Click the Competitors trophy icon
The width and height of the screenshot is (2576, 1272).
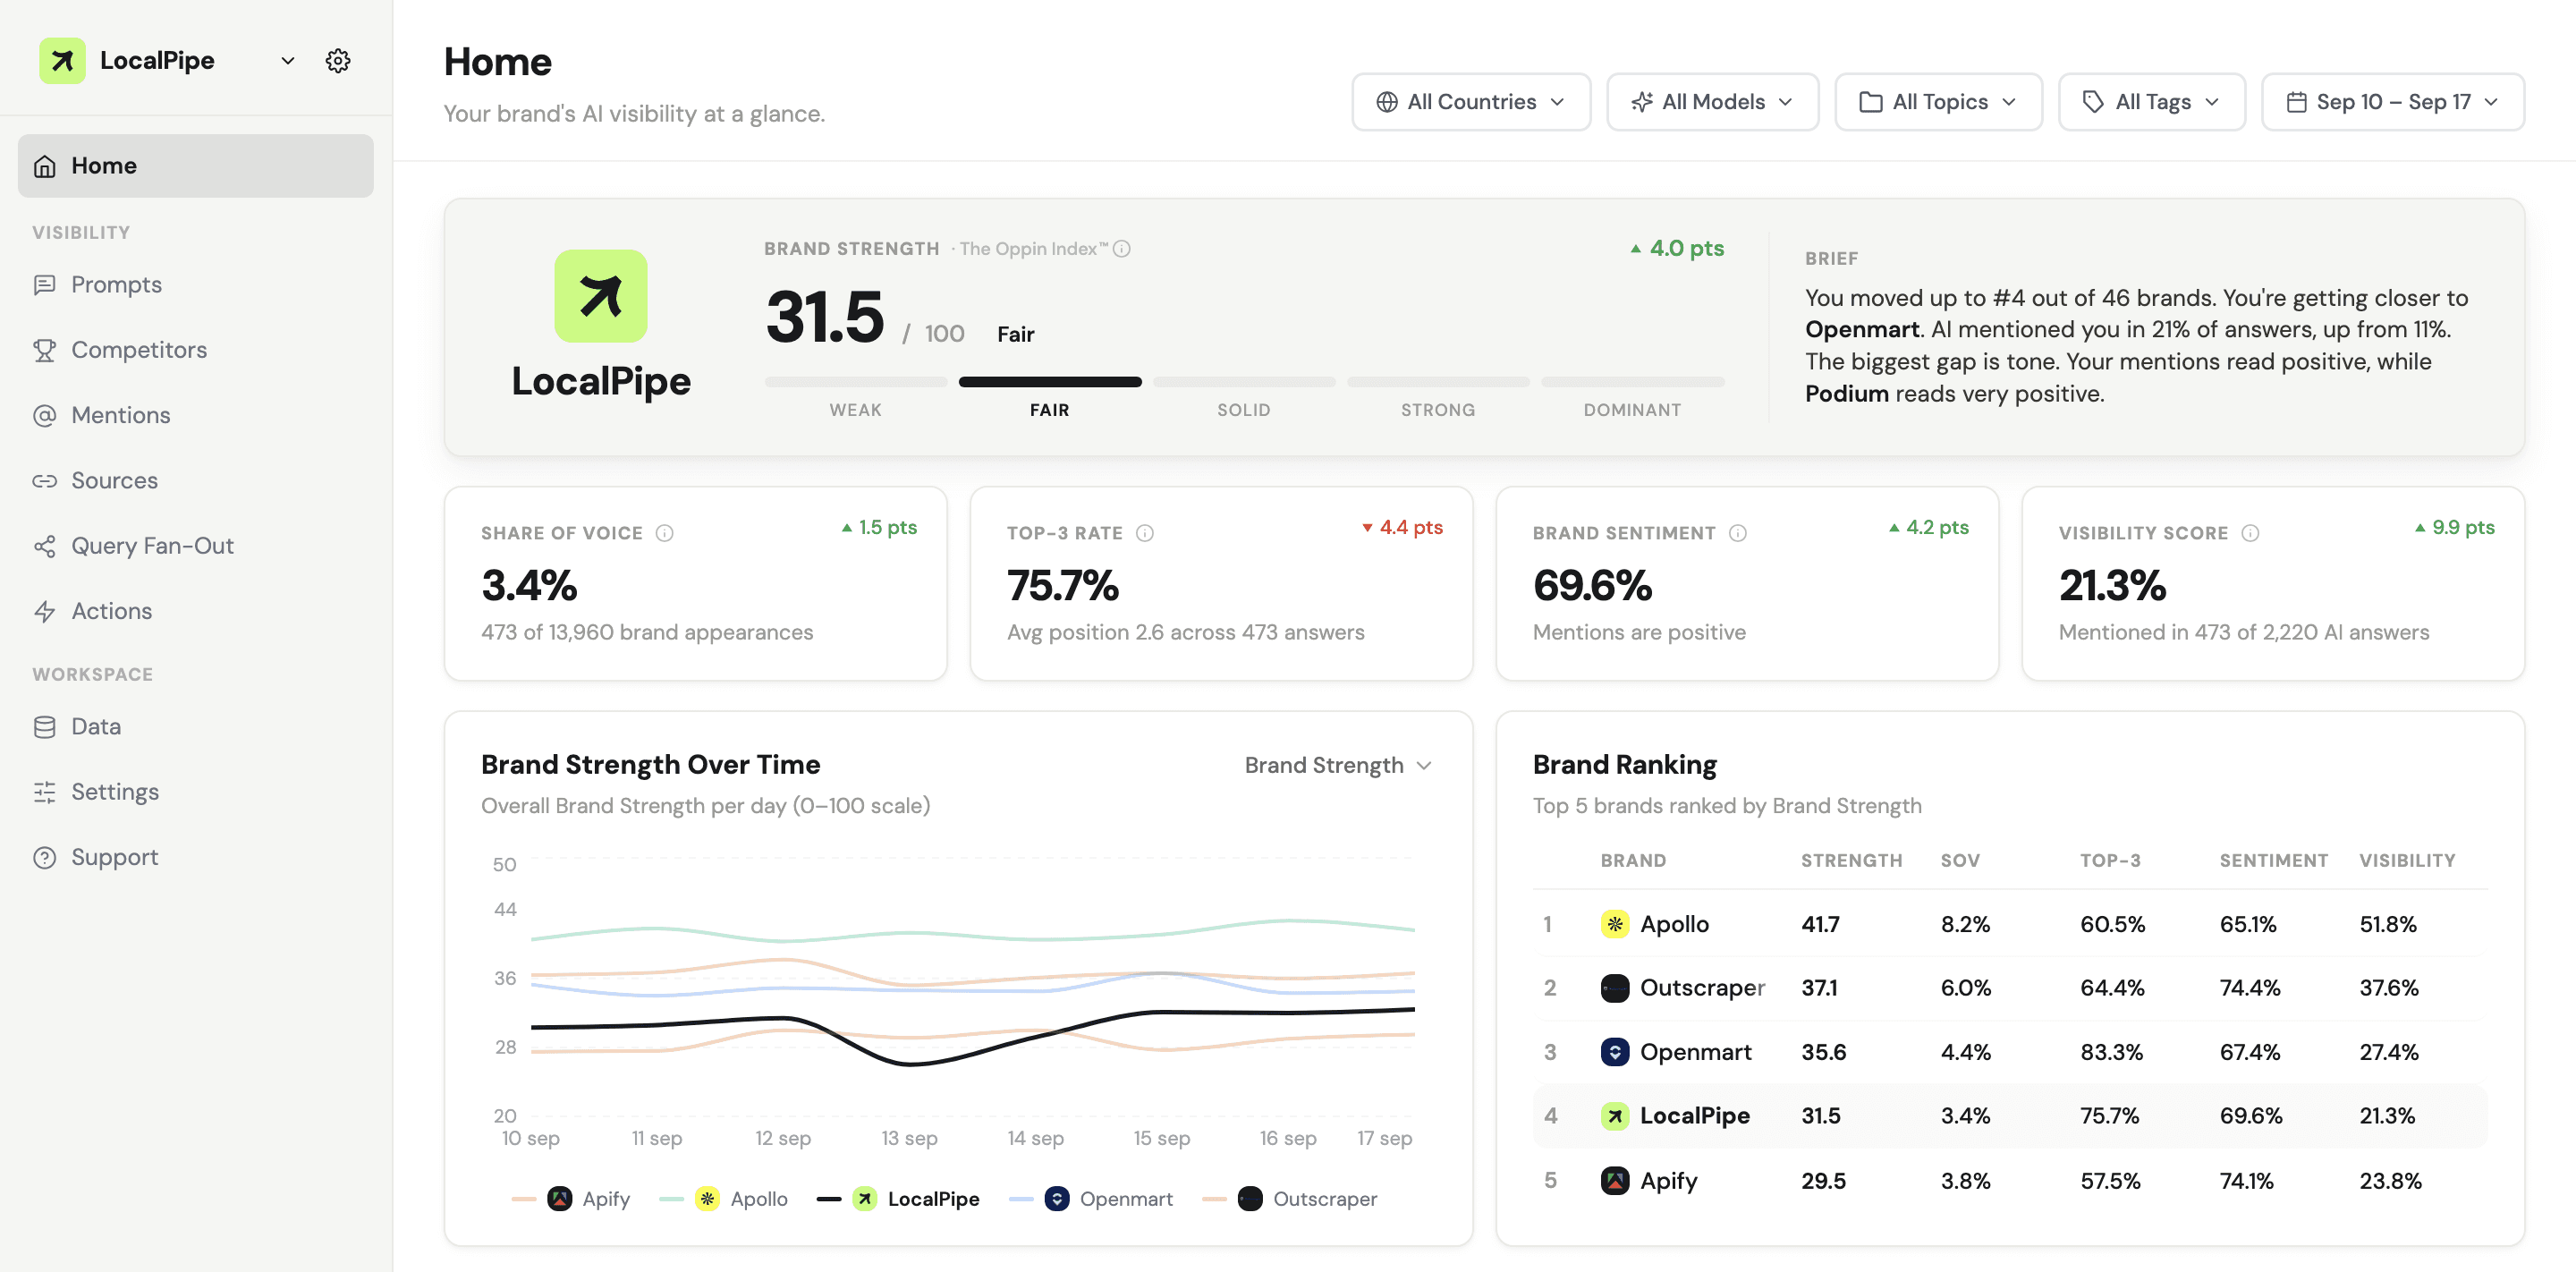click(x=44, y=350)
